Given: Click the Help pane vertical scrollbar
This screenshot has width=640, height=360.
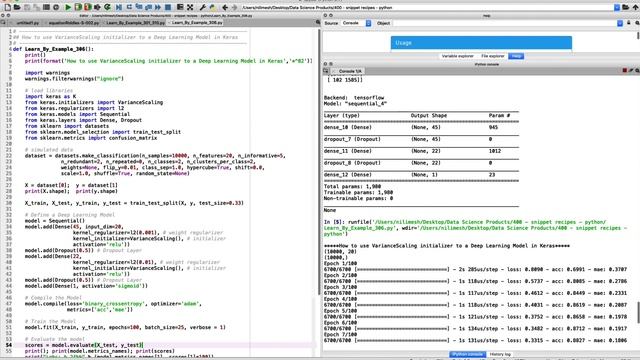Looking at the screenshot, I should (x=638, y=36).
